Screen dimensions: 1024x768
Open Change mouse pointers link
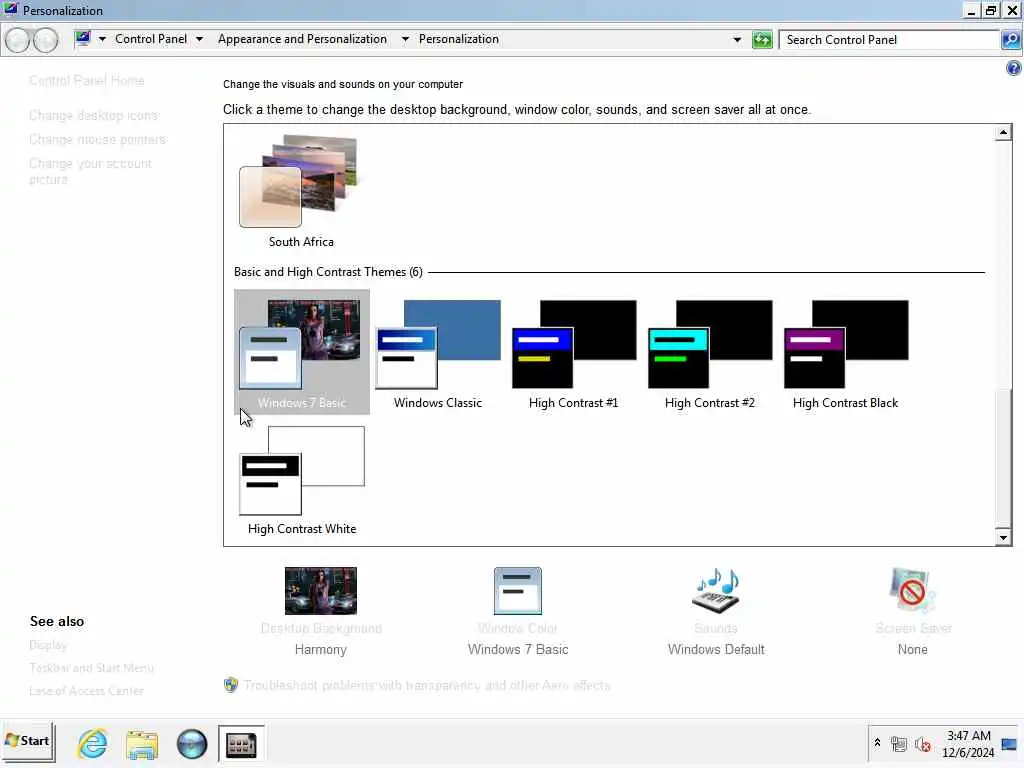click(x=97, y=140)
